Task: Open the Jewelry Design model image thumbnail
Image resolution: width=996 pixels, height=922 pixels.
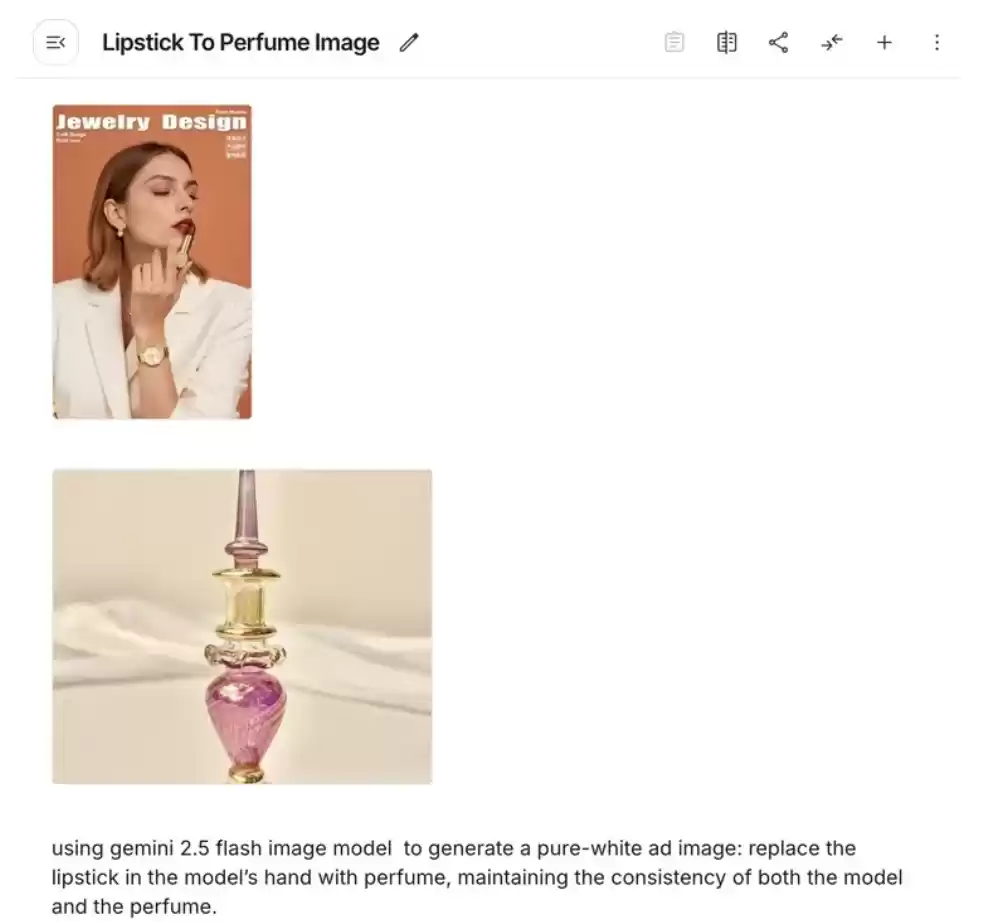Action: point(152,262)
